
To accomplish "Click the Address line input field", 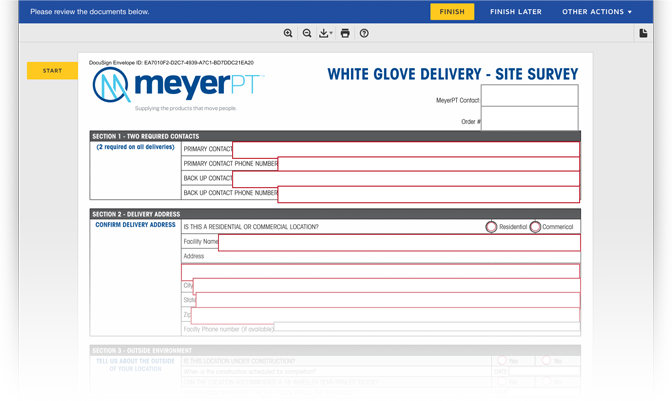I will [381, 271].
